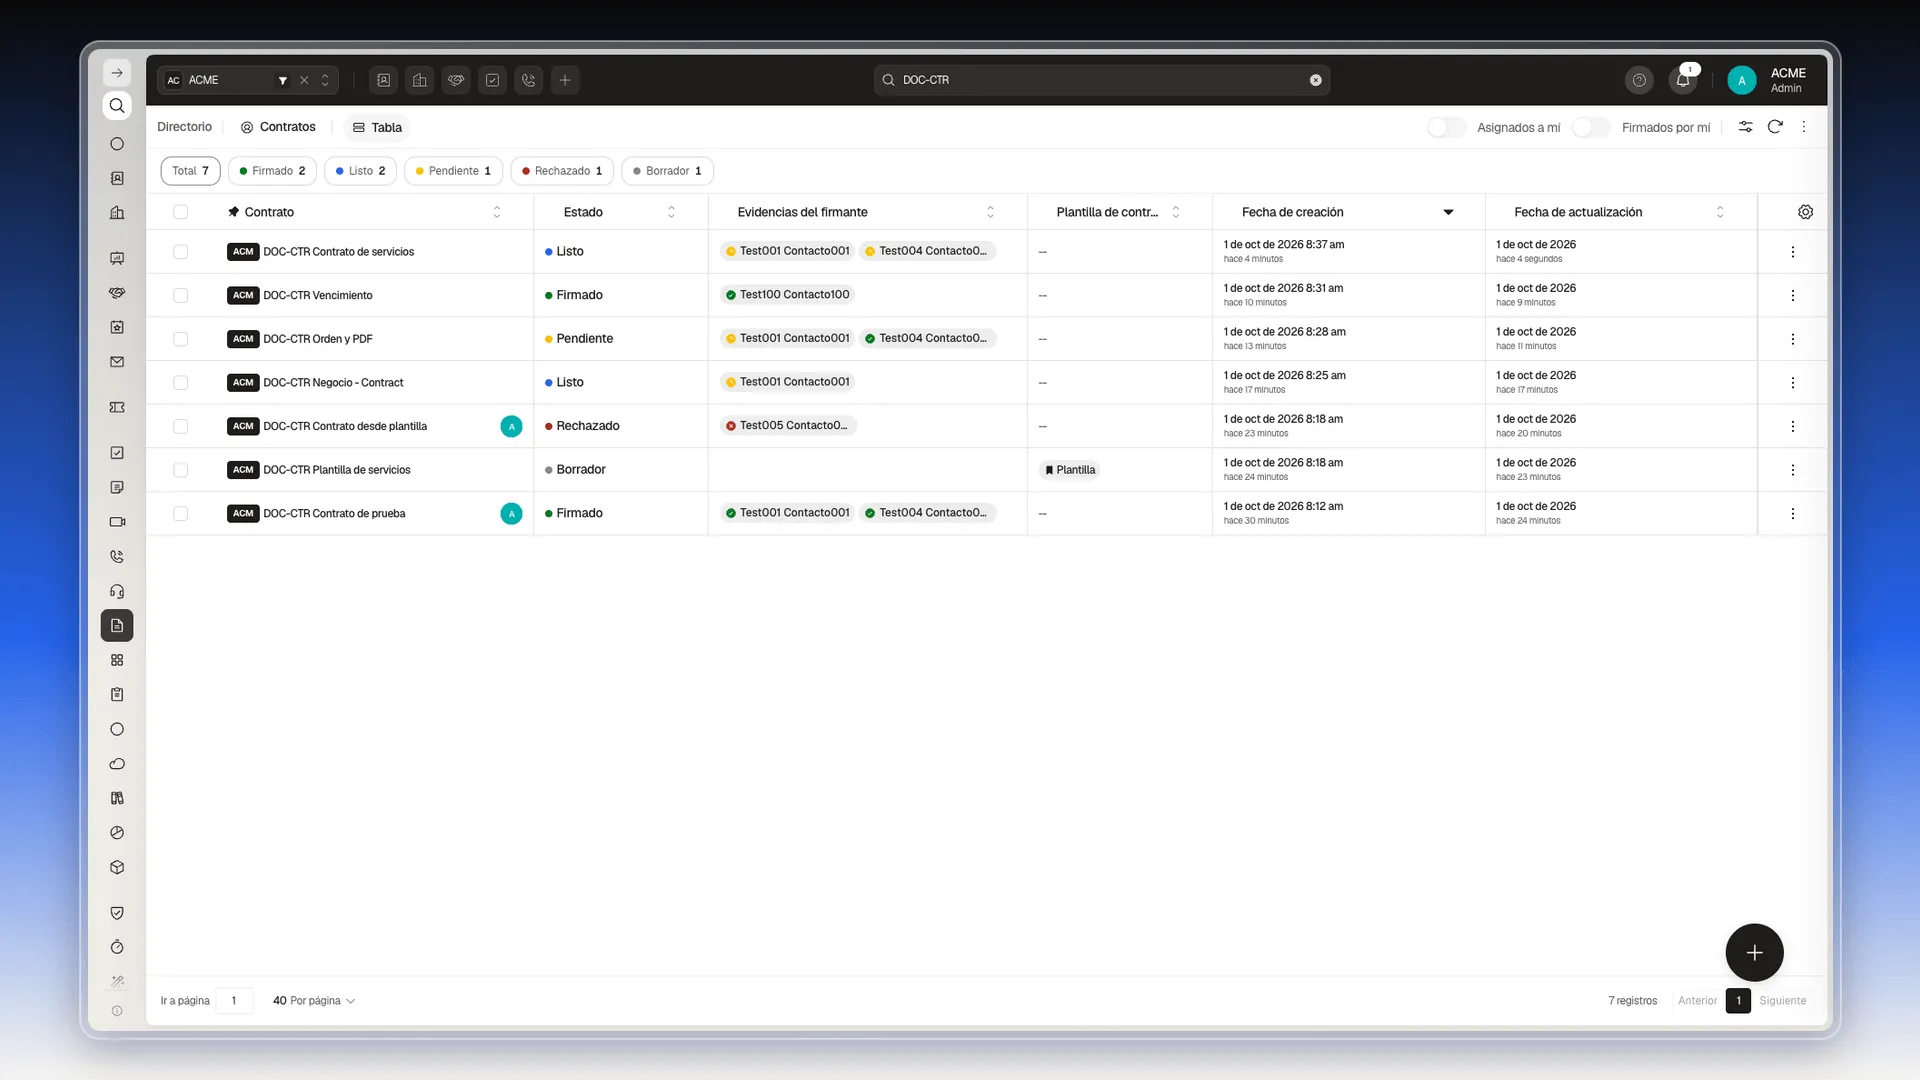1920x1080 pixels.
Task: Click the DOC-CTR search field
Action: 1101,80
